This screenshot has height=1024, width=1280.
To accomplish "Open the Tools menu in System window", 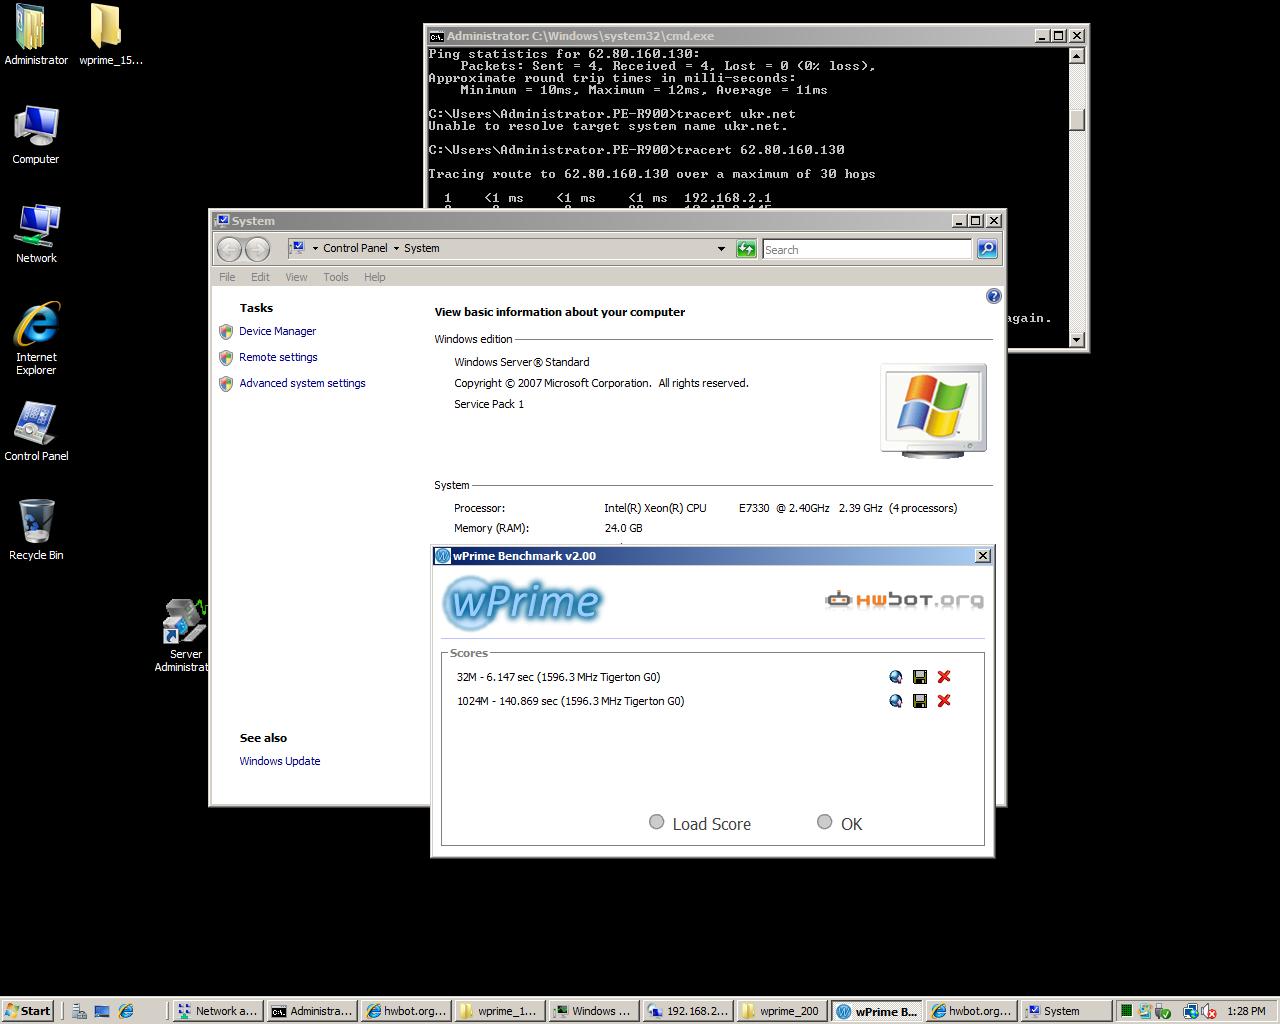I will click(336, 277).
